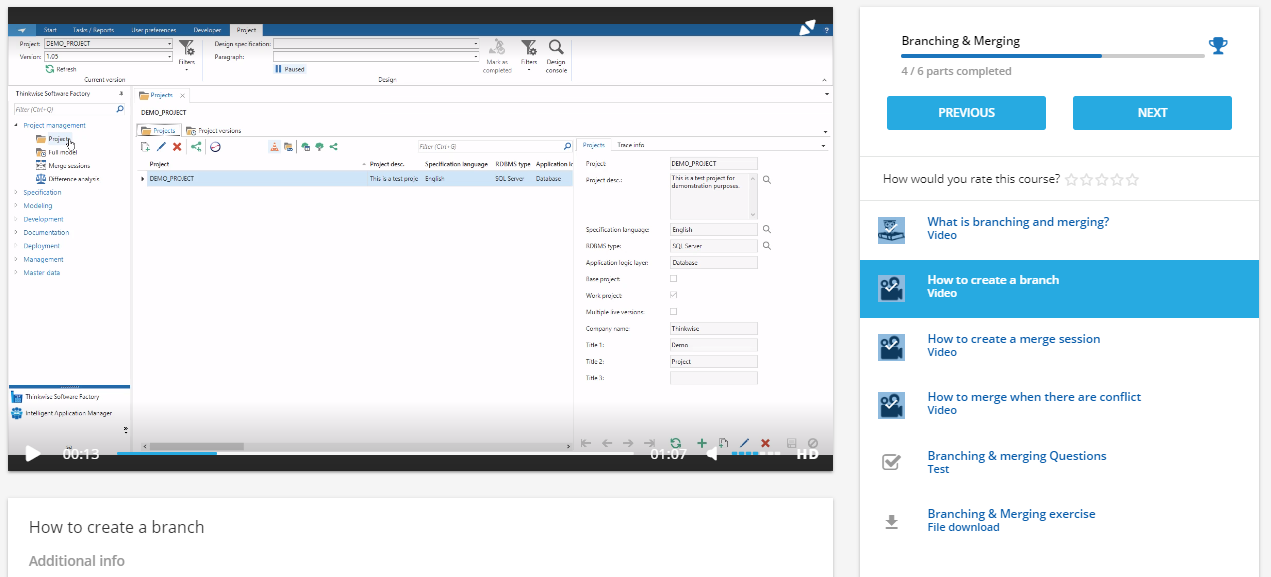
Task: Click the red delete X in grid toolbar
Action: point(177,147)
